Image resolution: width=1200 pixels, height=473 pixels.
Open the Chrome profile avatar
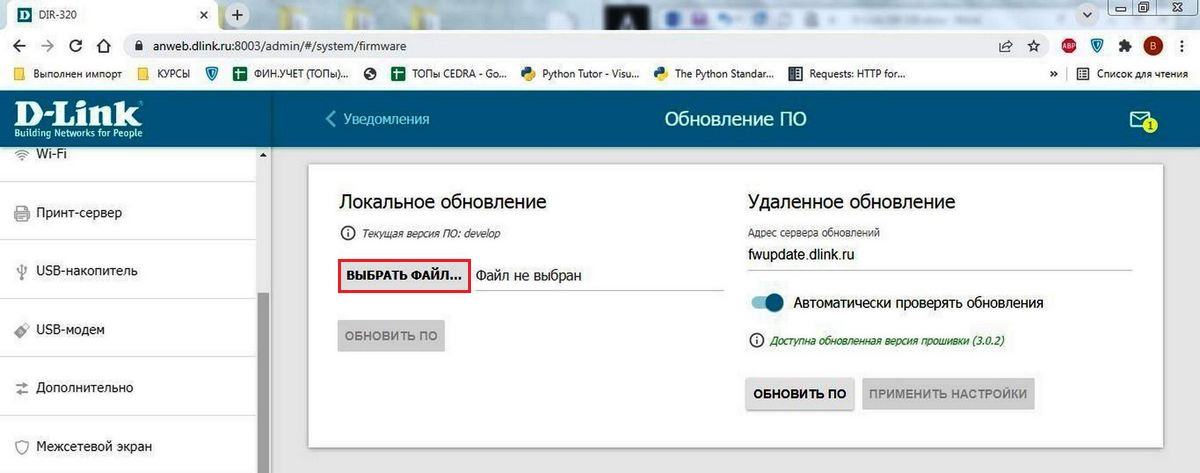coord(1154,45)
